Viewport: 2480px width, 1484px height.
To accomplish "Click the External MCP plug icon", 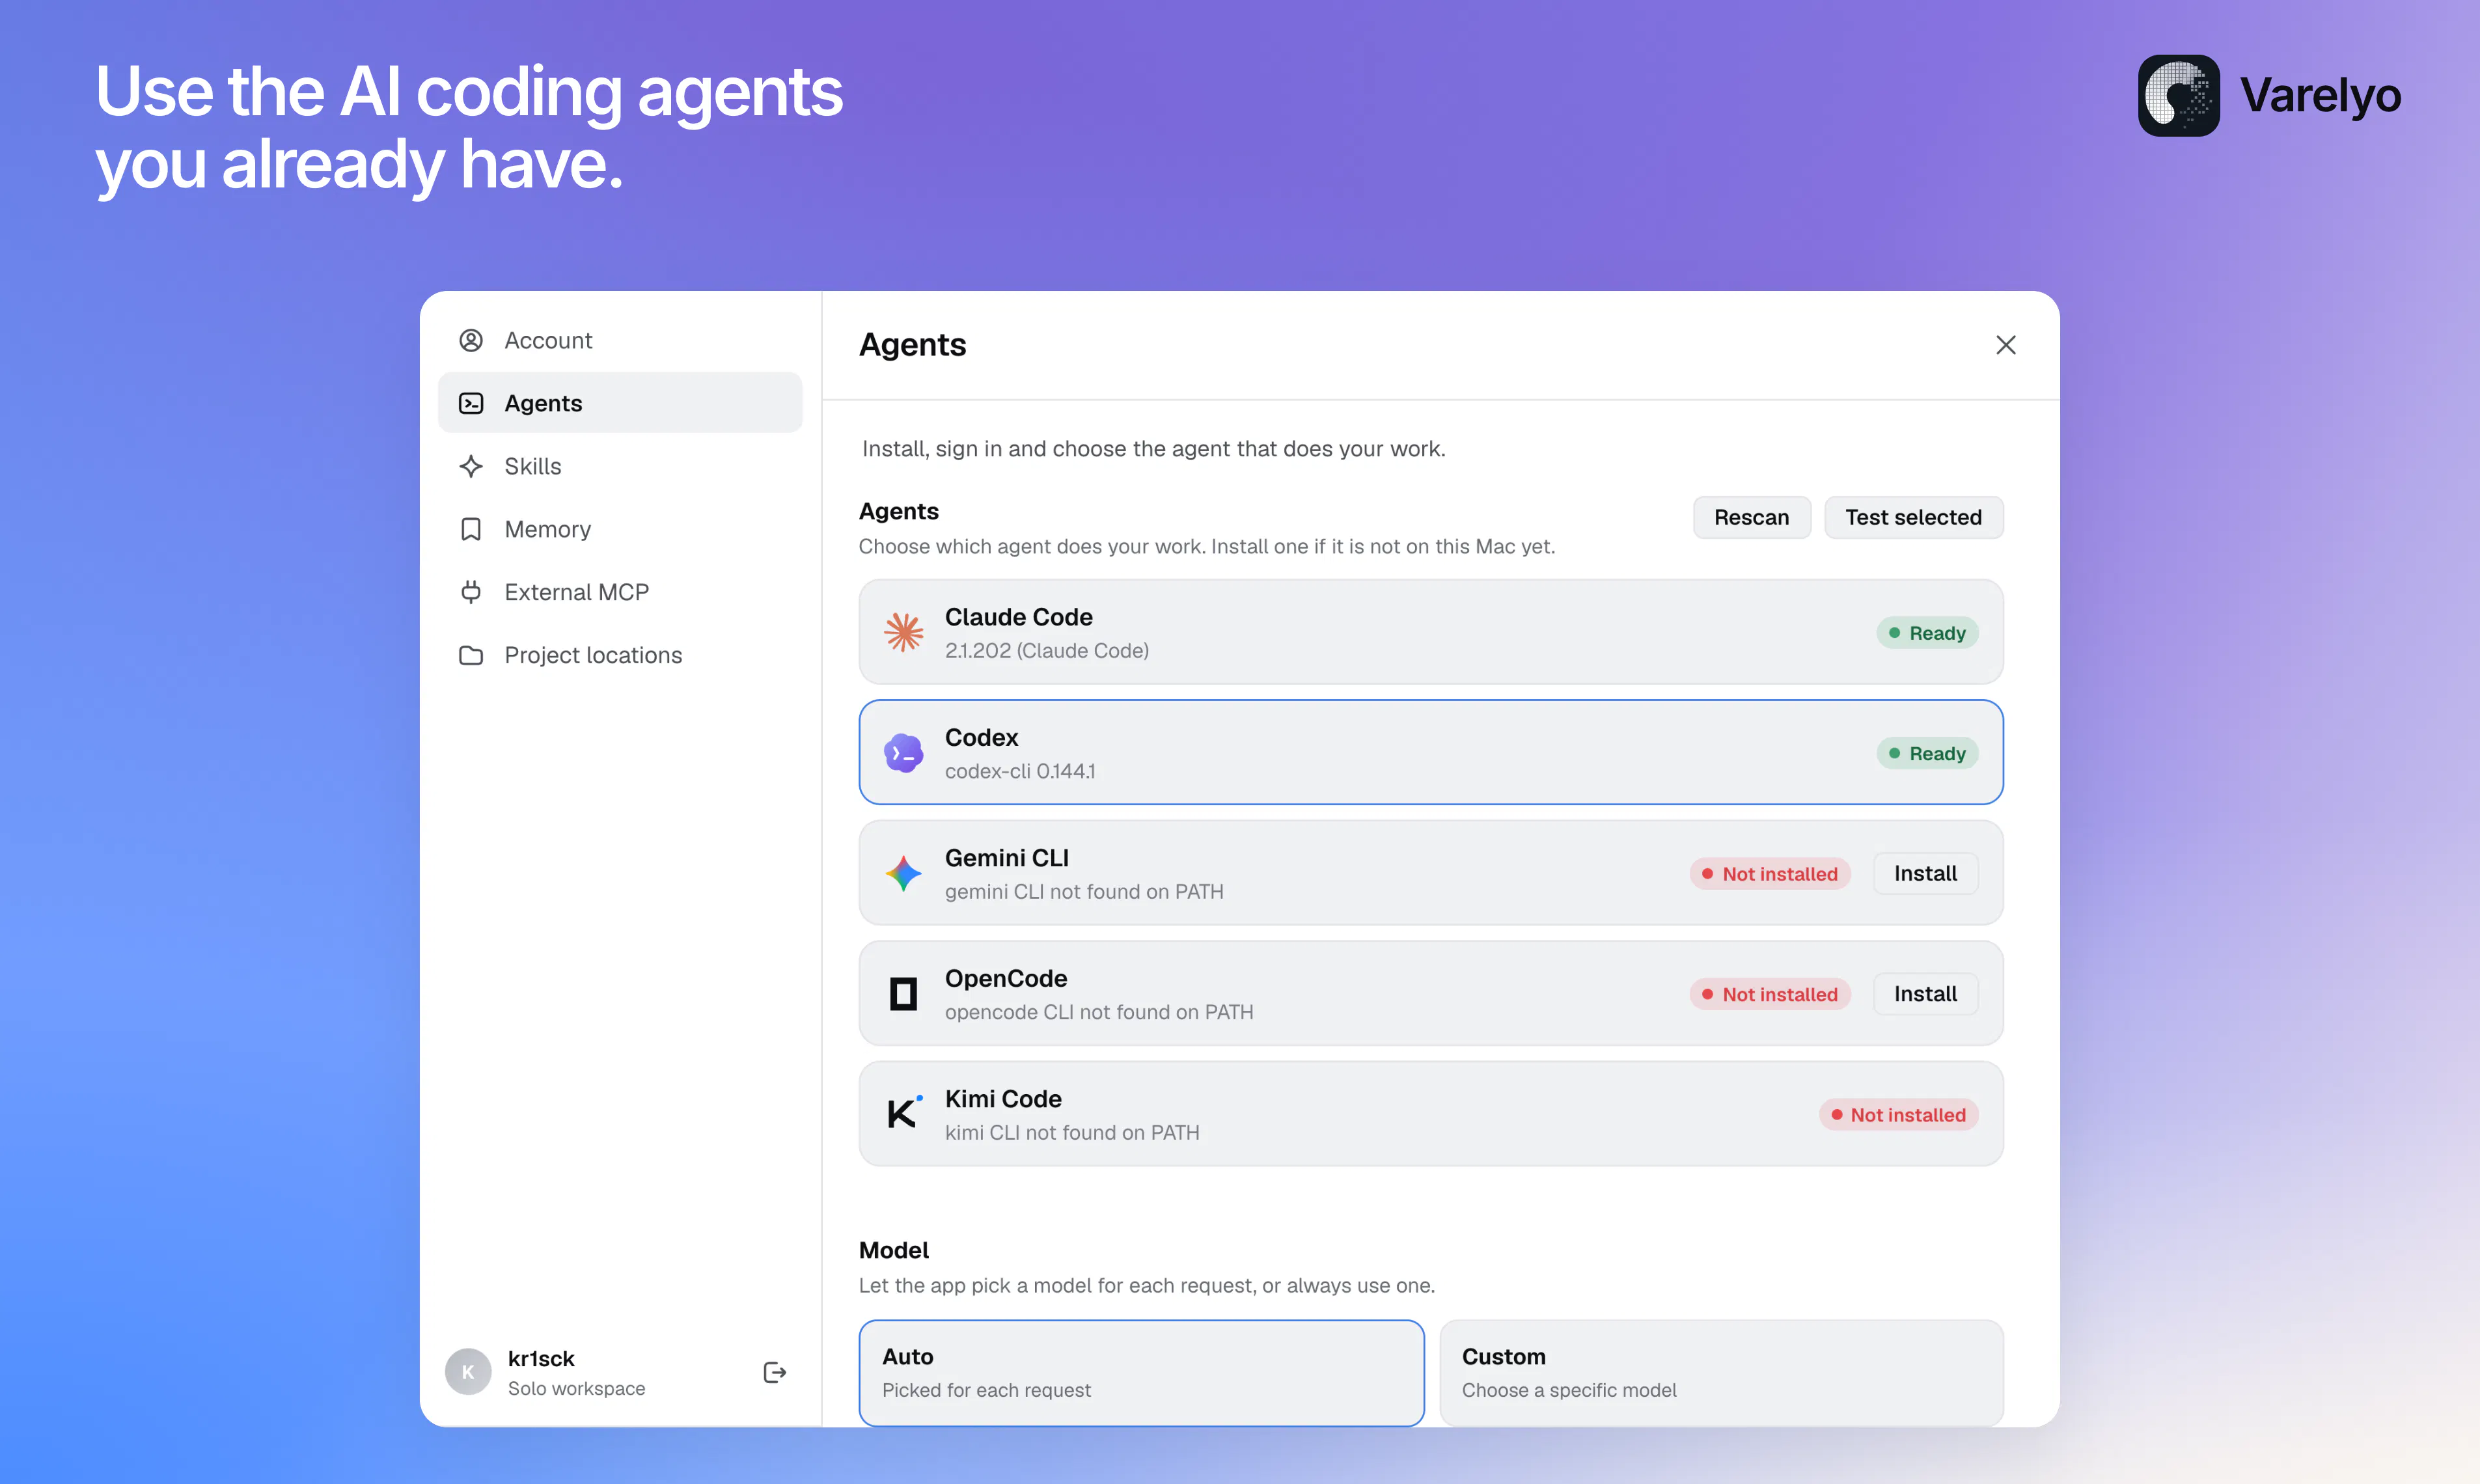I will point(471,592).
